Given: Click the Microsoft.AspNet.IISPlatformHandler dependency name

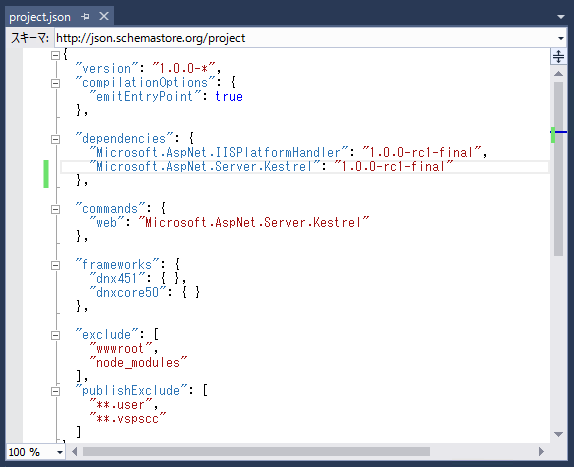Looking at the screenshot, I should tap(219, 153).
